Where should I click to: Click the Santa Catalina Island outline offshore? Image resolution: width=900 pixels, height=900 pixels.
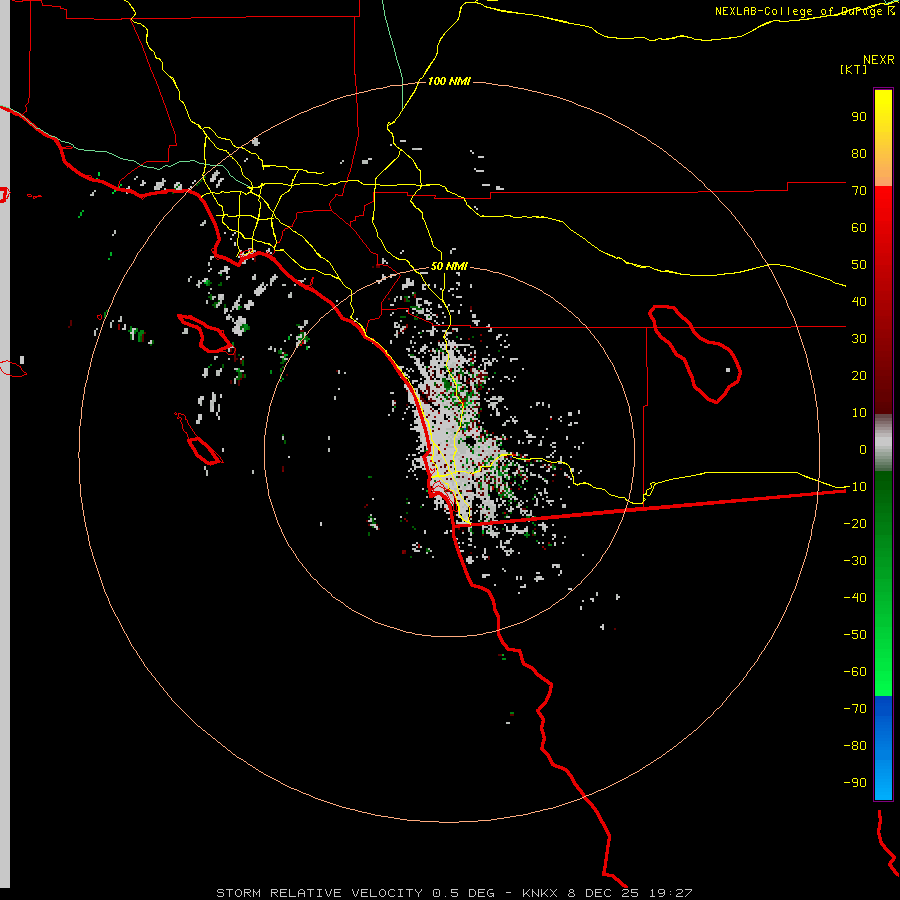[205, 334]
